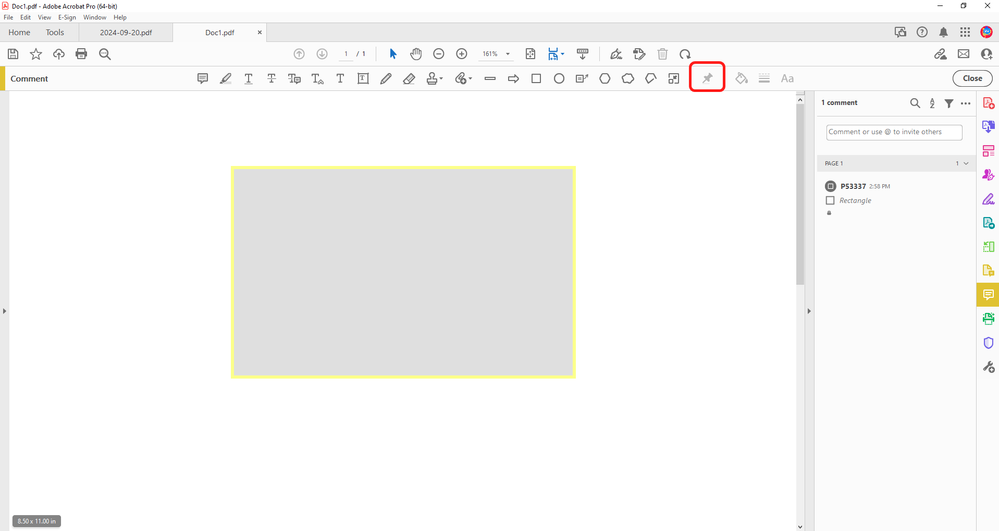Switch to the 2024-09-20.pdf tab
This screenshot has width=999, height=531.
126,33
